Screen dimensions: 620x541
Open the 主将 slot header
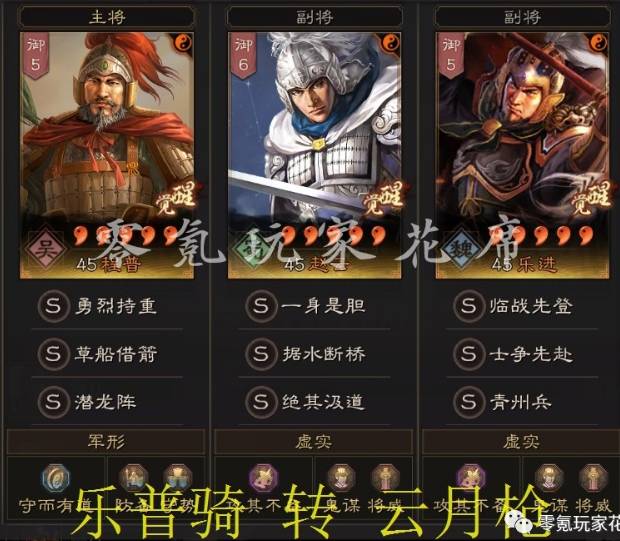point(107,17)
